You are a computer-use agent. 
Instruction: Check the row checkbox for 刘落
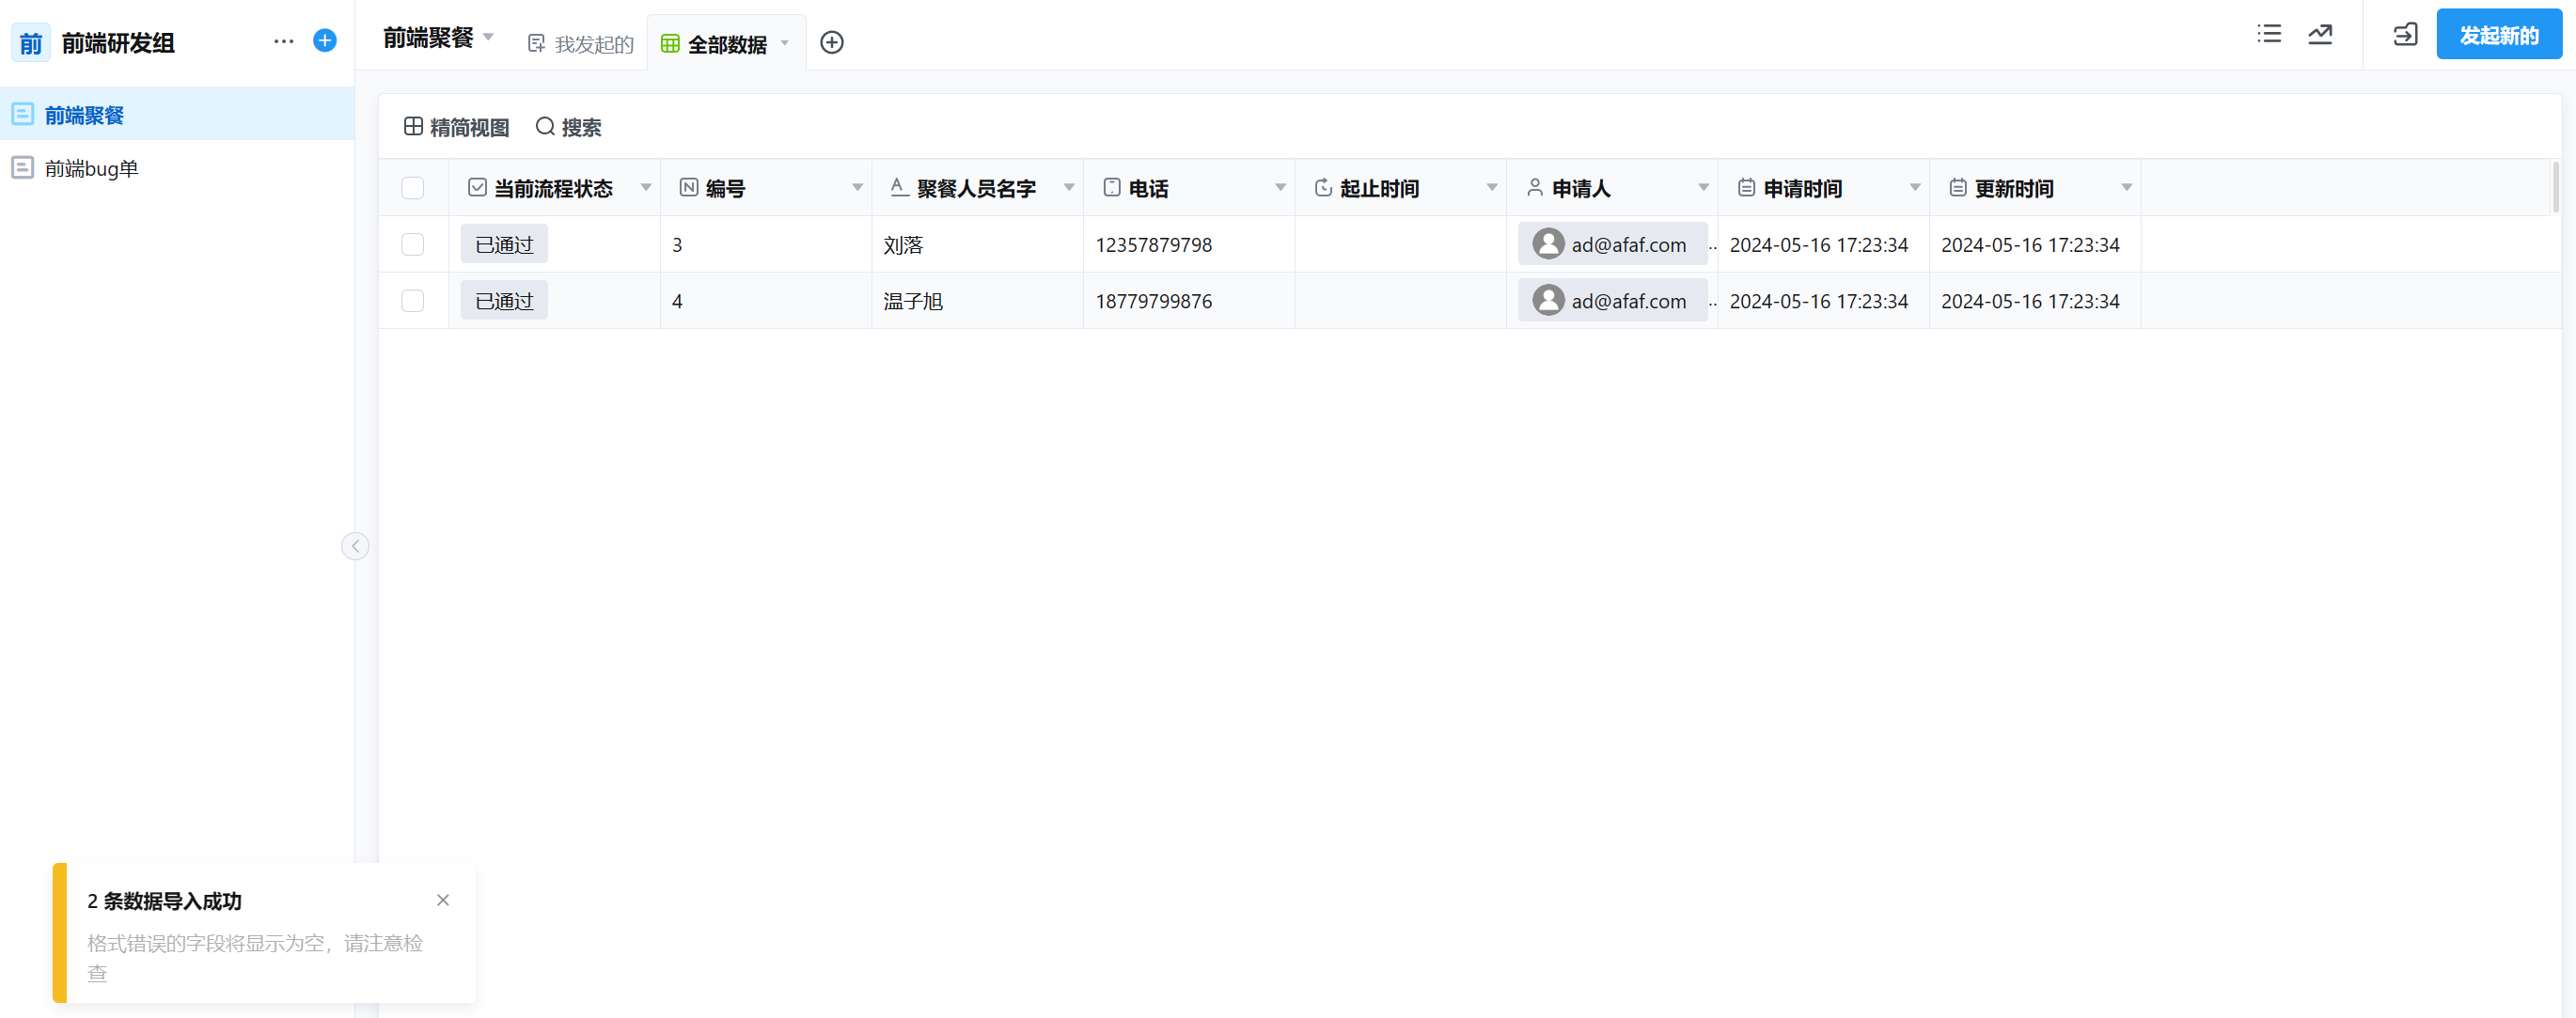[412, 244]
